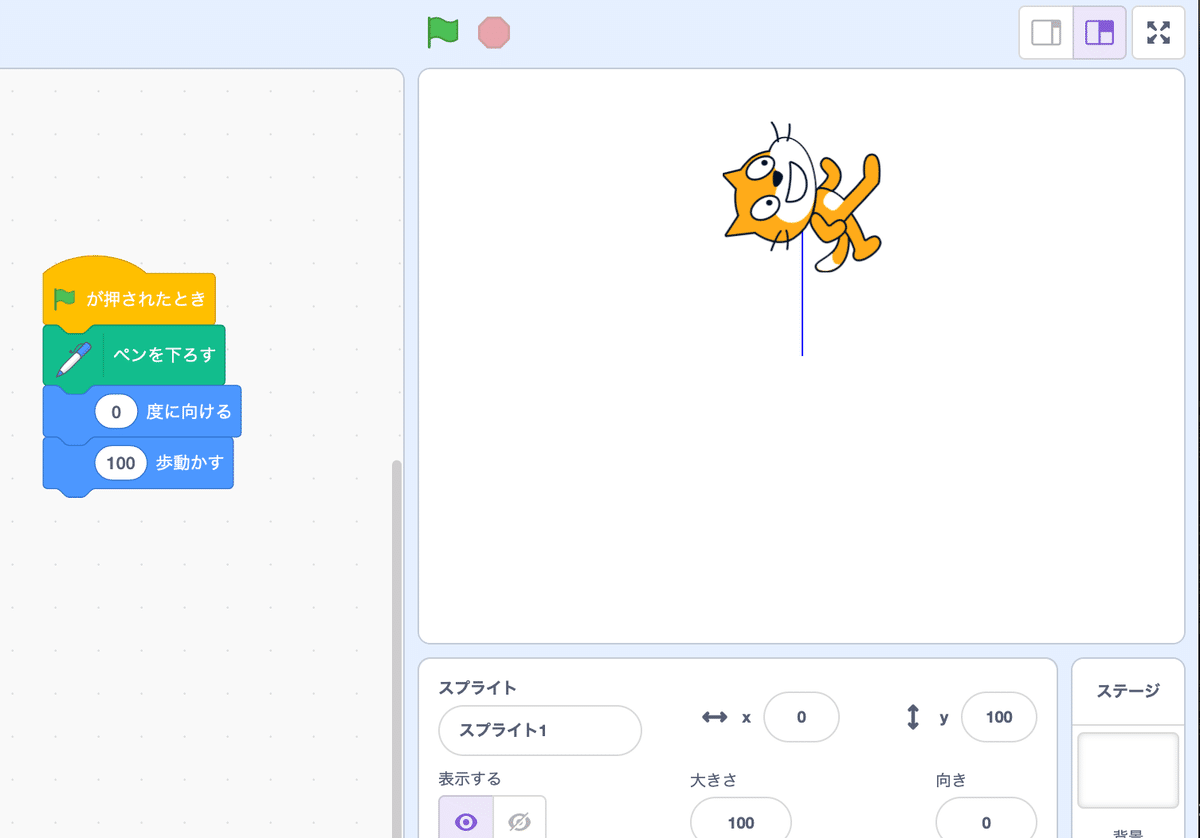Viewport: 1200px width, 838px height.
Task: Edit the 100 value in '歩動かす' block
Action: (x=121, y=463)
